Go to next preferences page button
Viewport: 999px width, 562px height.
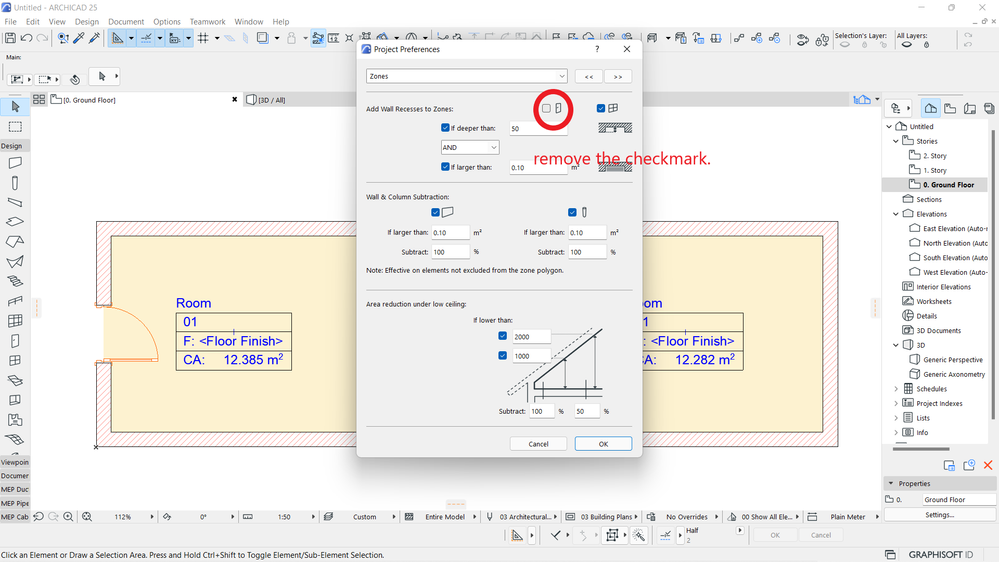click(618, 76)
